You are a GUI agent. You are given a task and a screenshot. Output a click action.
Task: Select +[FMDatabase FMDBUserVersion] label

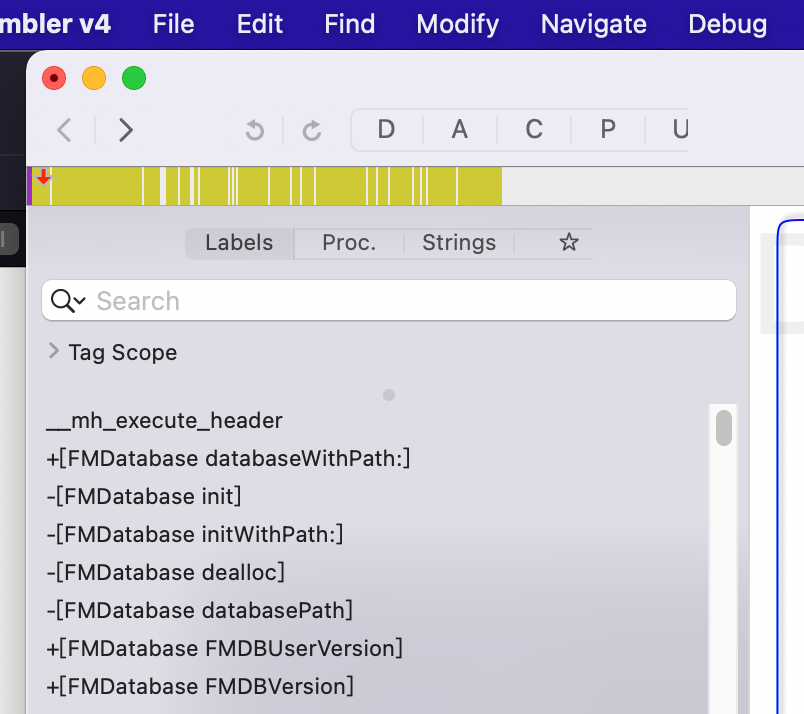click(x=225, y=648)
